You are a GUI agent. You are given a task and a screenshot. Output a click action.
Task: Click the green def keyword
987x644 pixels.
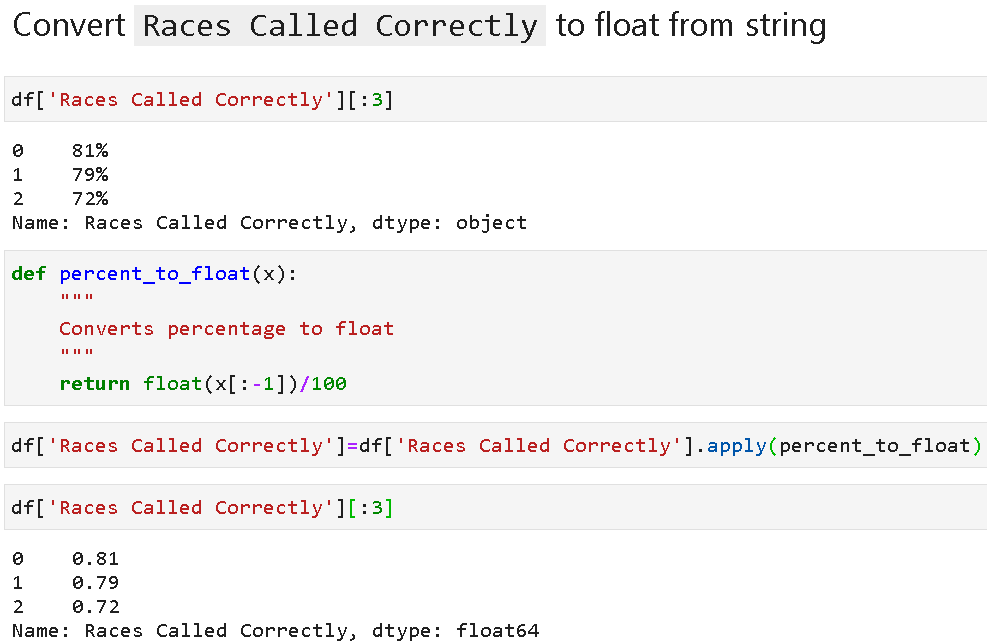[29, 273]
